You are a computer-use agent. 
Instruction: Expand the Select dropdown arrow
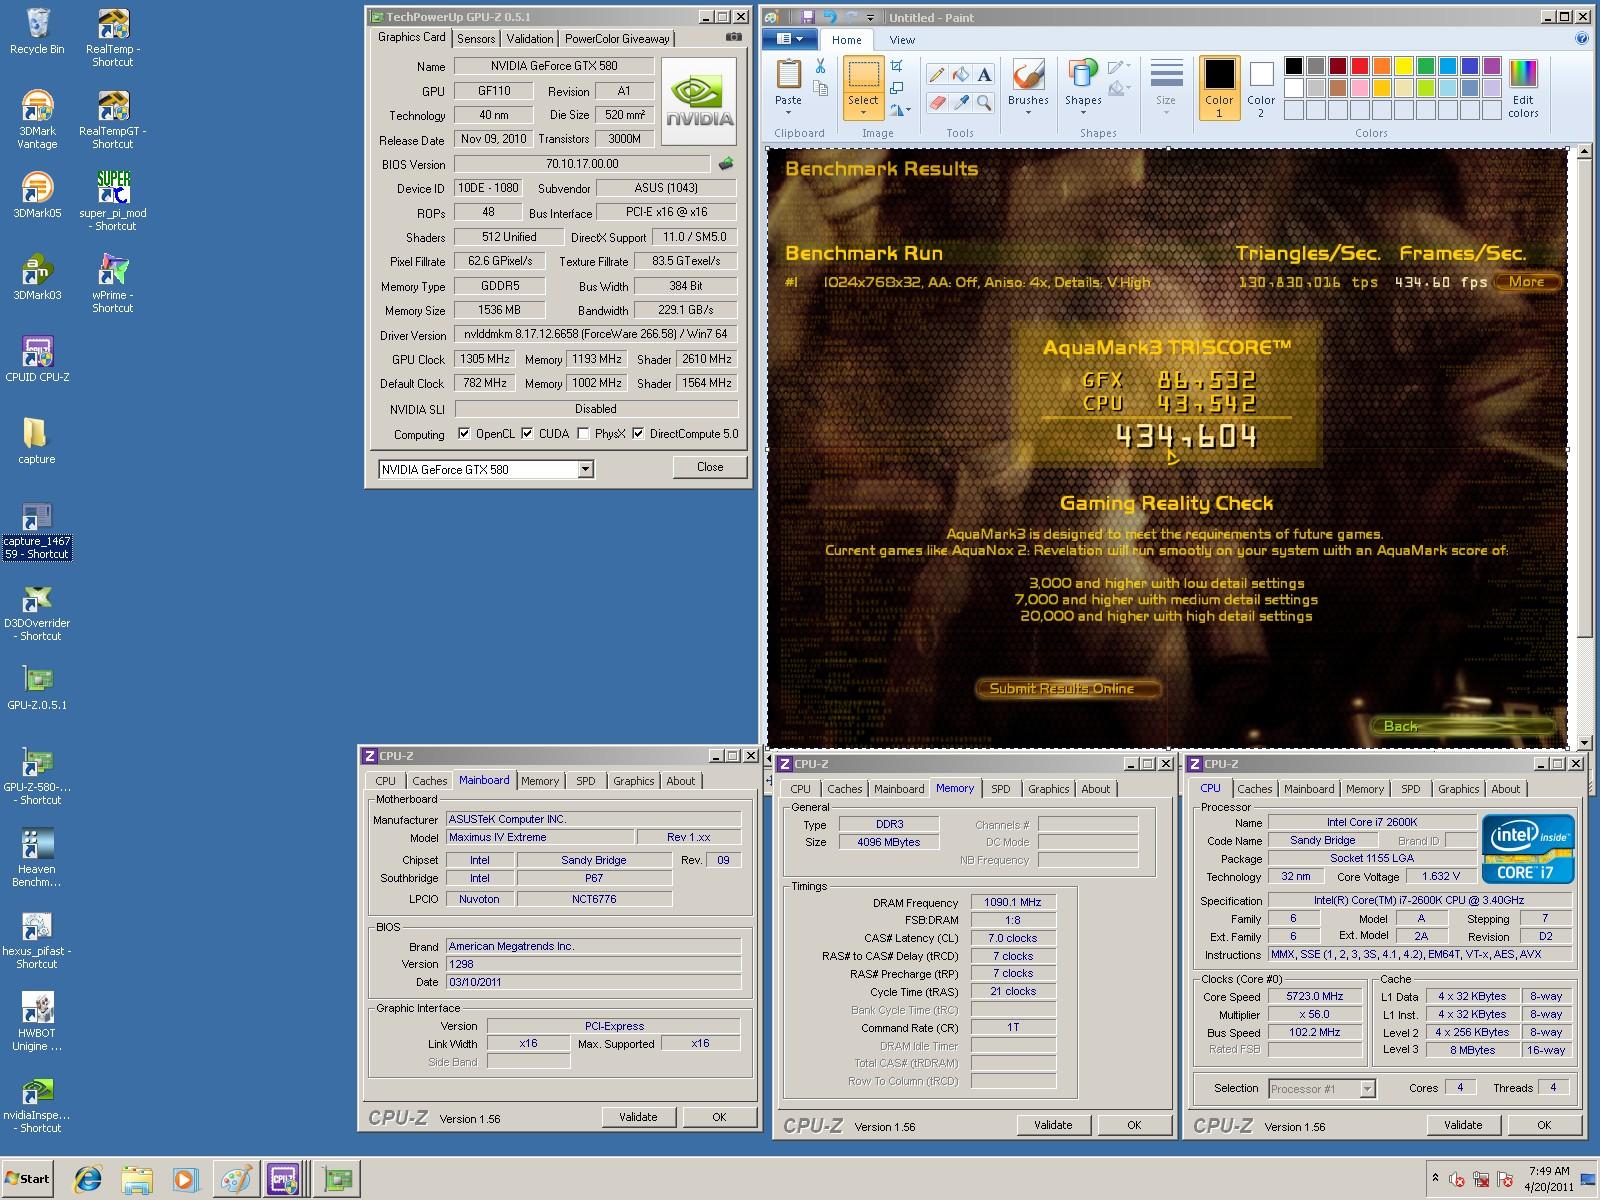point(863,112)
